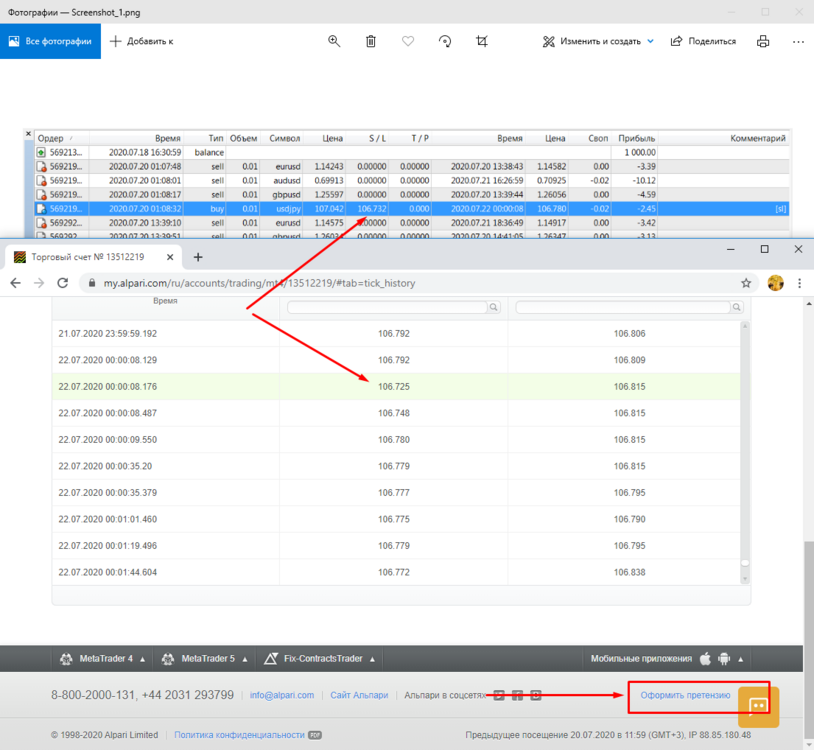Open a new browser tab

(x=198, y=257)
